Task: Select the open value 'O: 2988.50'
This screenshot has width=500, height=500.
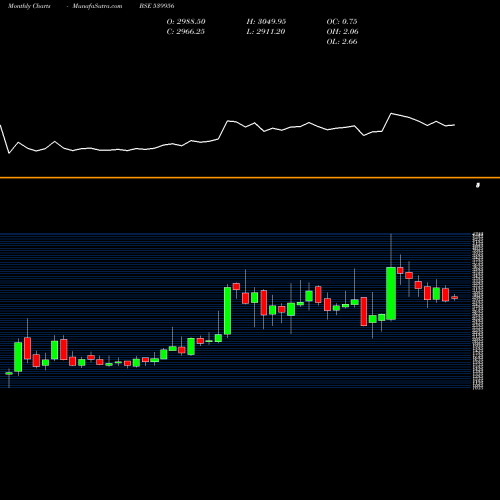Action: tap(186, 22)
